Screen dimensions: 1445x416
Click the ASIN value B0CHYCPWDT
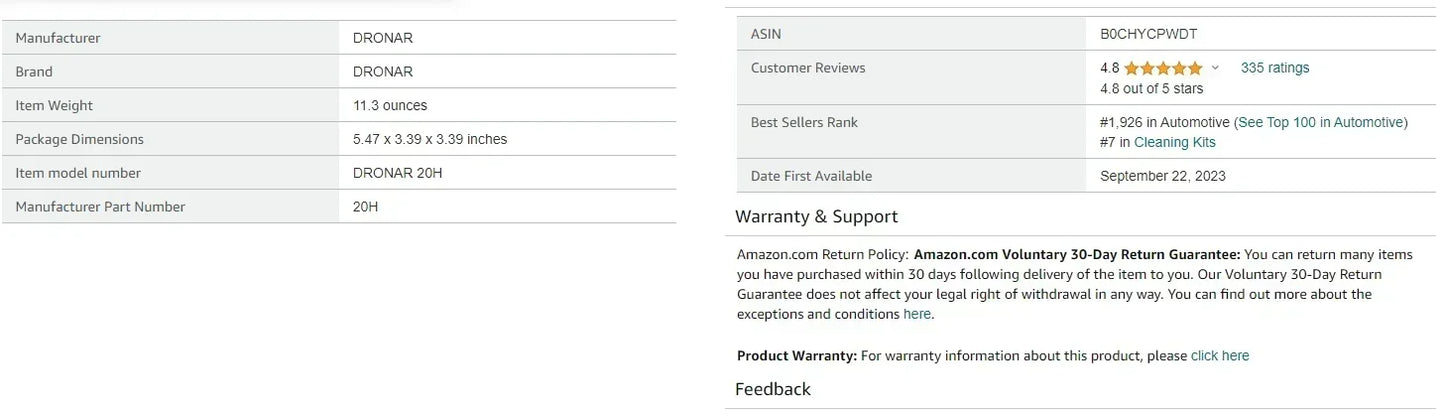click(x=1148, y=34)
